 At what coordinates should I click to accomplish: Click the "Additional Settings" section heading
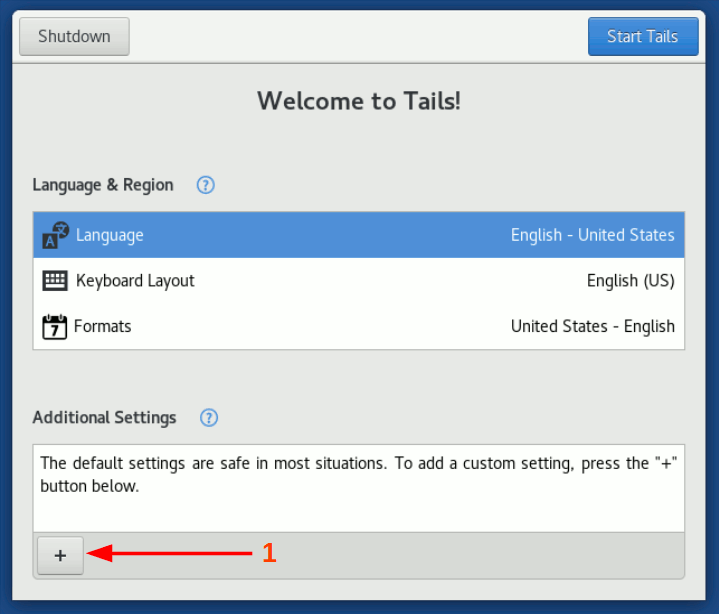104,418
